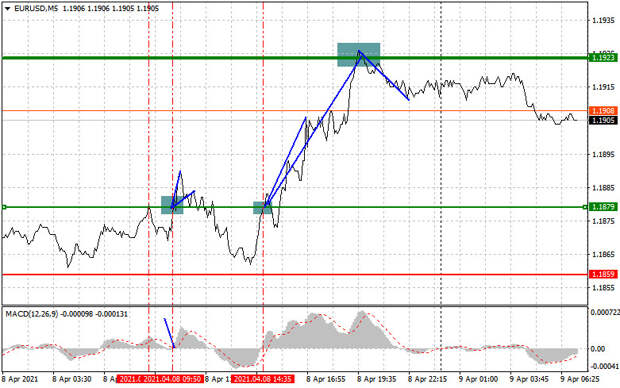620x388 pixels.
Task: Click the 2021.04.08 09:50 time marker
Action: (172, 379)
